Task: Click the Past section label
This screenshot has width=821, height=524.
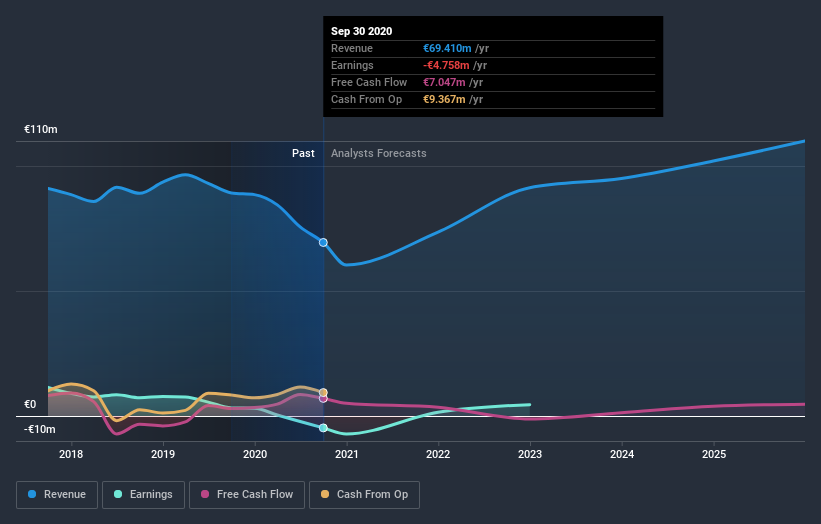Action: 303,153
